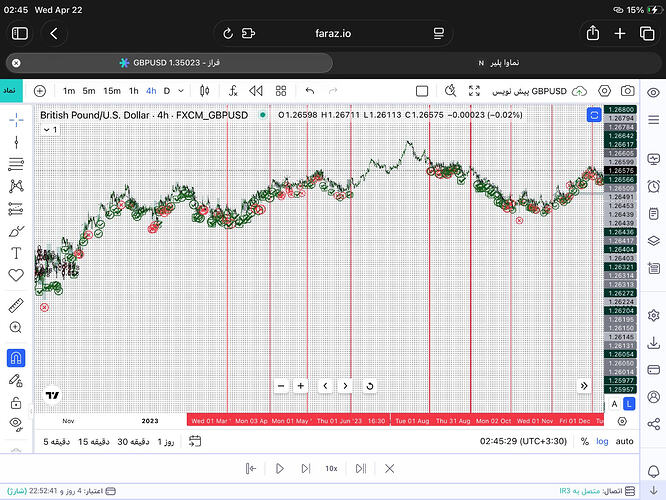Screen dimensions: 666x500
Task: Hide all drawings with eye icon
Action: 16,424
